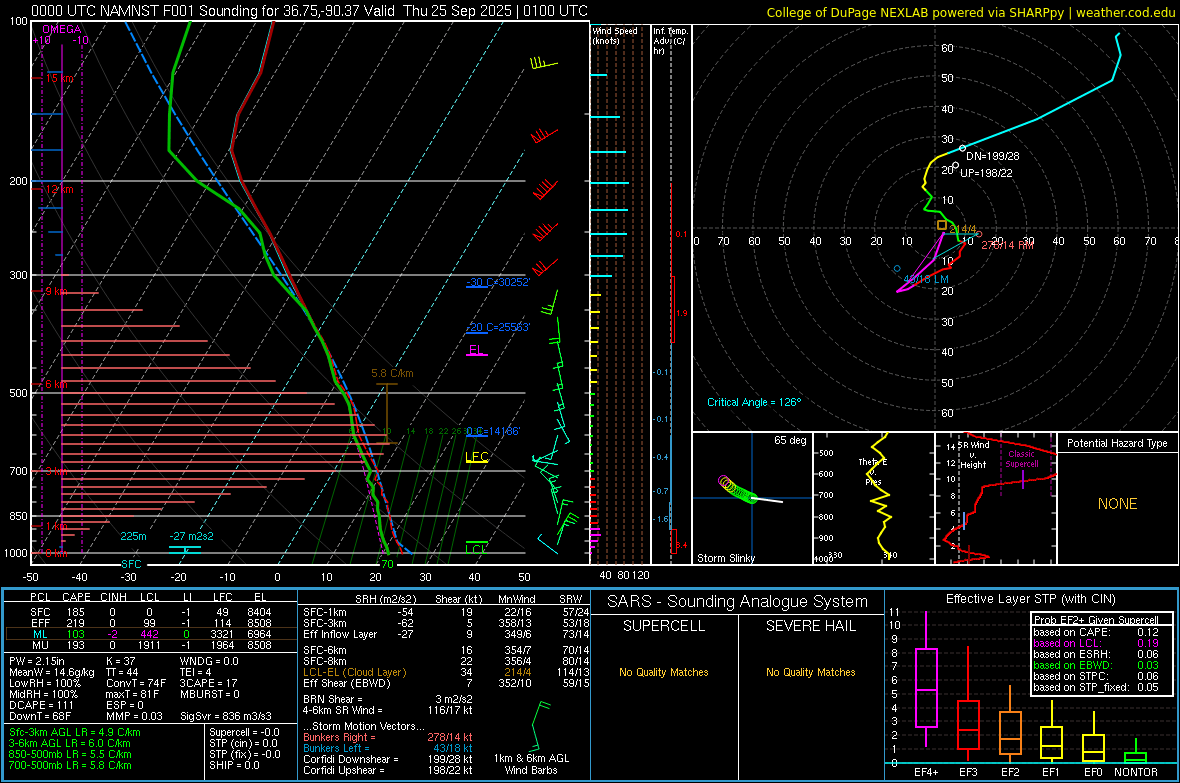Click the 'PW = 2.15in' value
Screen dimensions: 1180x783
[40, 661]
